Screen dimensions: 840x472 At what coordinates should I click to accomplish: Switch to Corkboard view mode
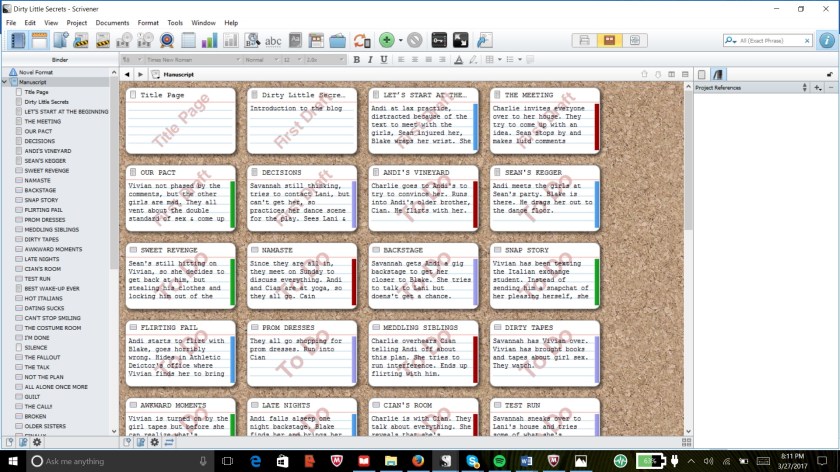tap(606, 41)
